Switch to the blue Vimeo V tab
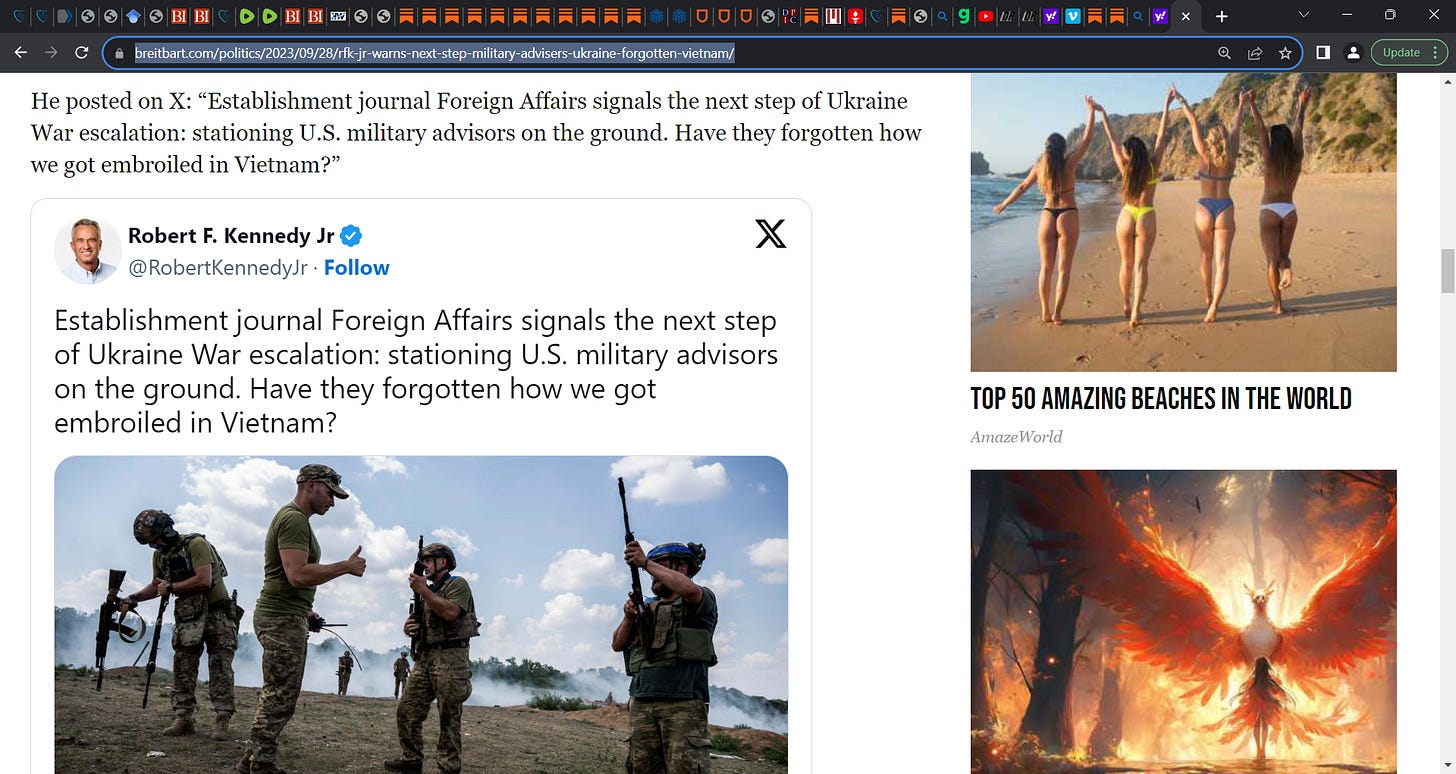 click(1073, 16)
